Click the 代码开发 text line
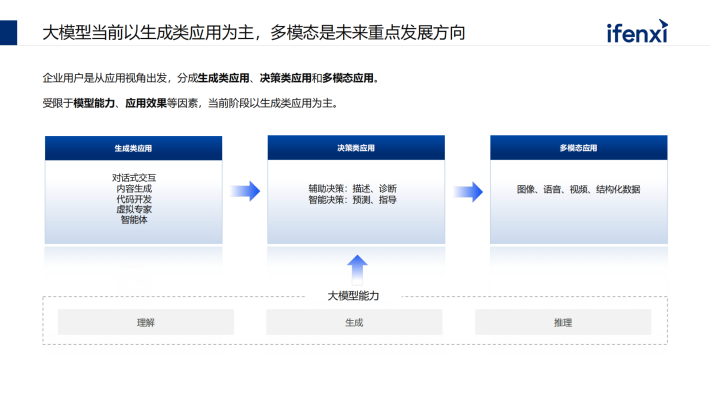Screen dimensions: 710x399 point(134,199)
